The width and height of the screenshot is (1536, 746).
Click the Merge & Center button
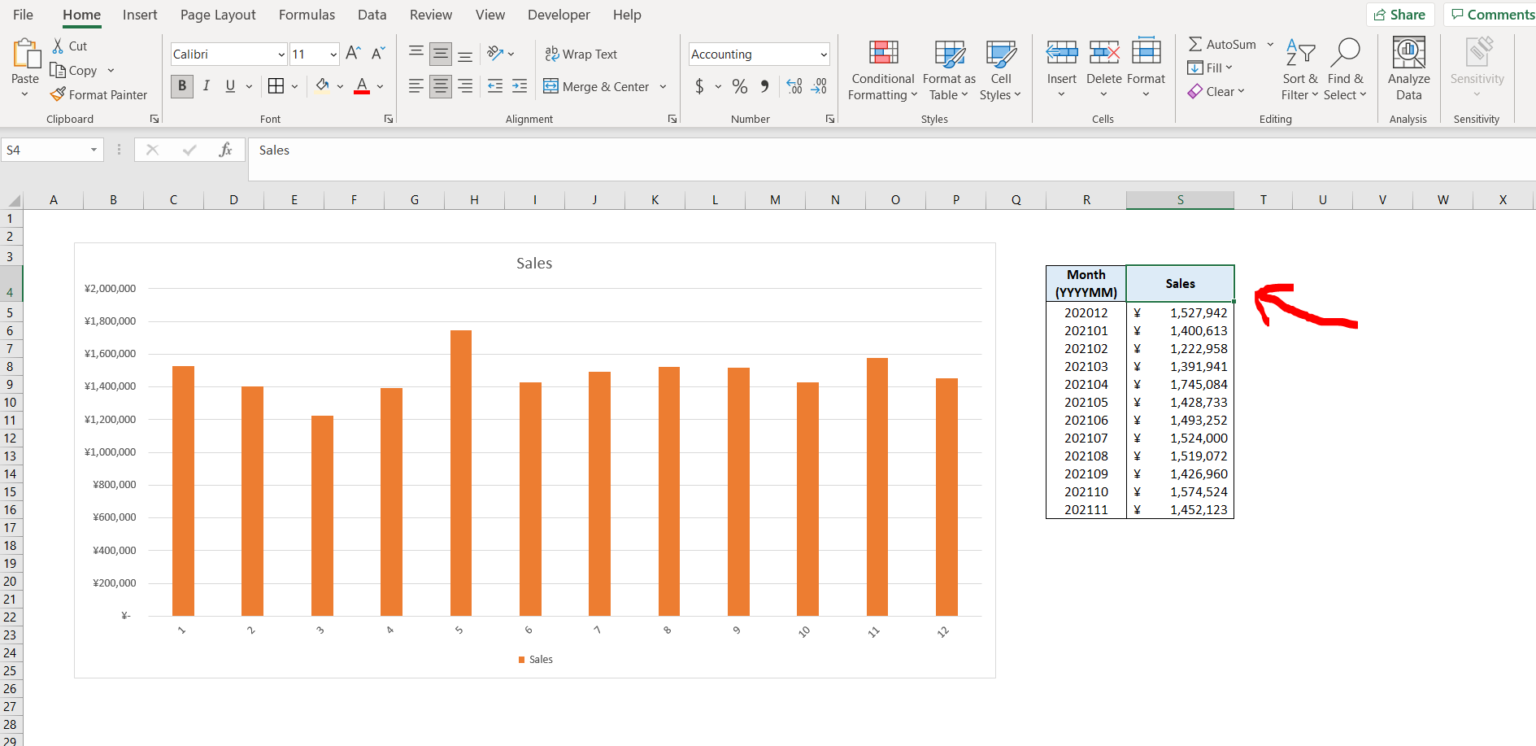click(x=597, y=87)
